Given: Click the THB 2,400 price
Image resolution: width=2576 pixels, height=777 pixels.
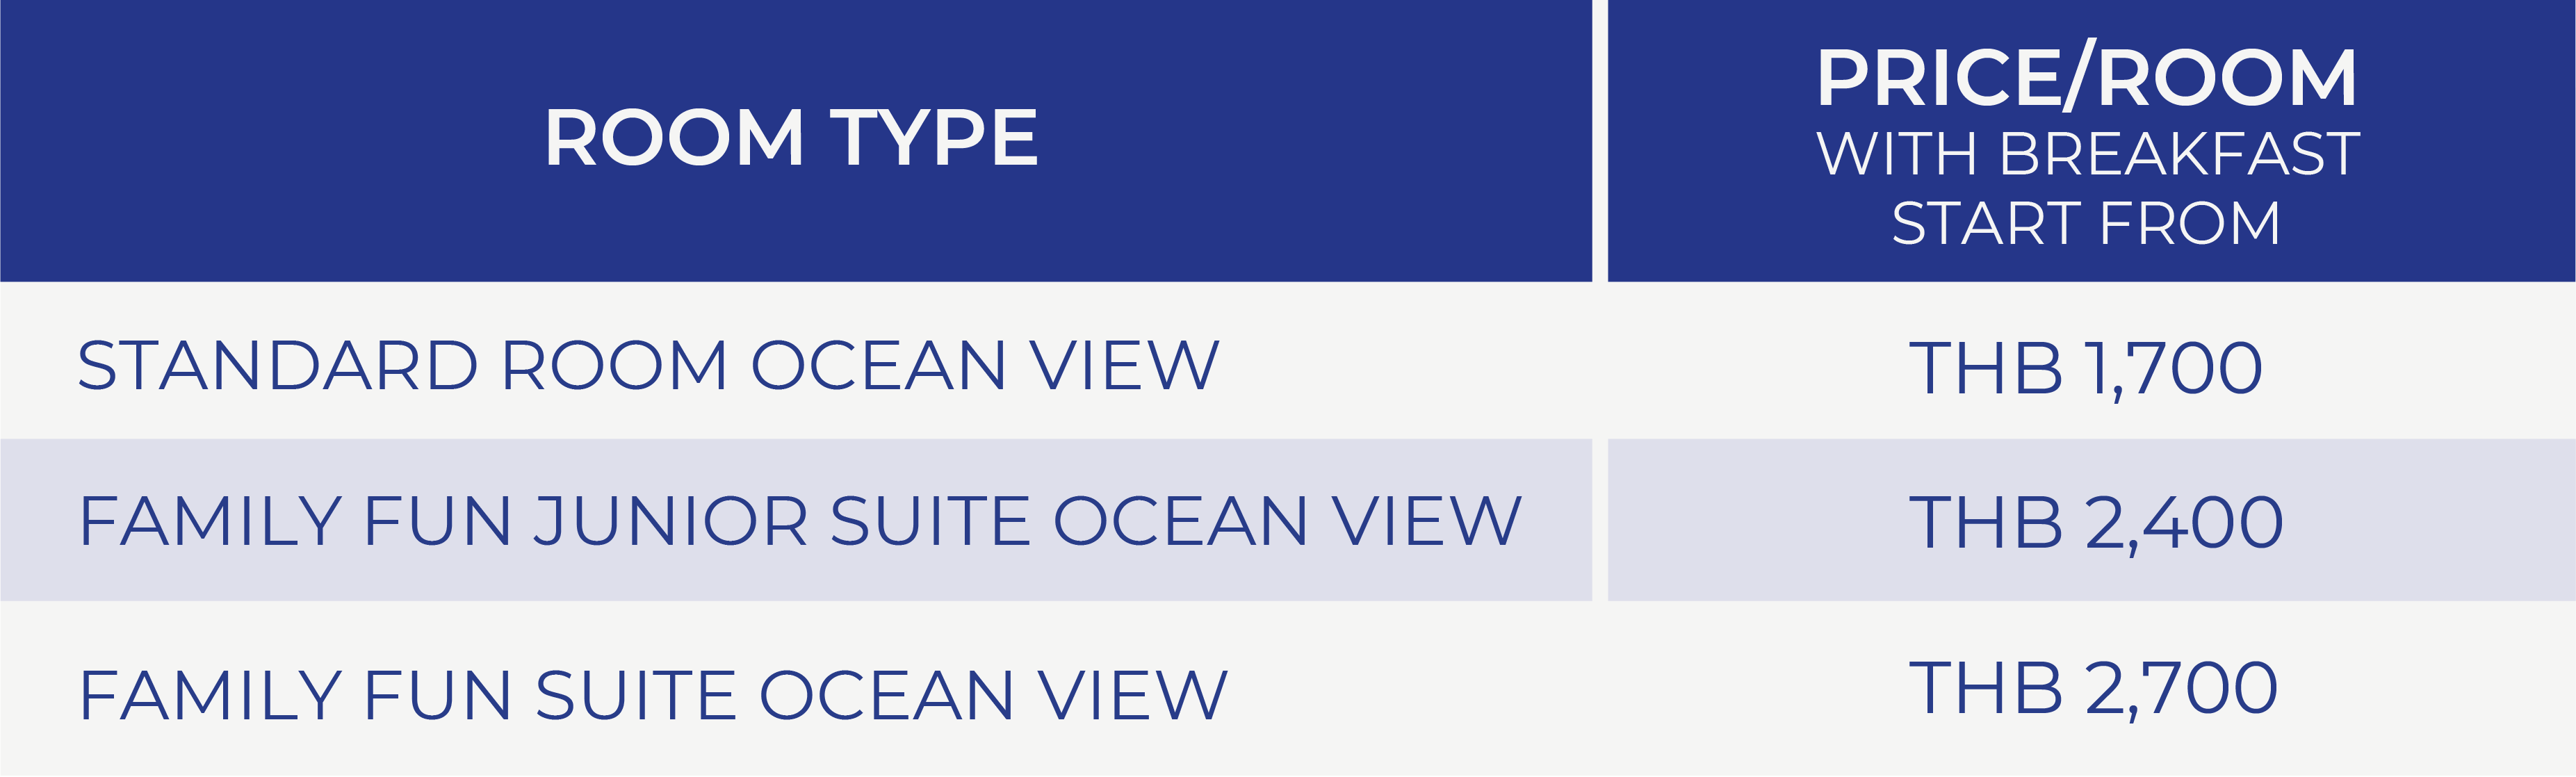Looking at the screenshot, I should [x=2096, y=523].
